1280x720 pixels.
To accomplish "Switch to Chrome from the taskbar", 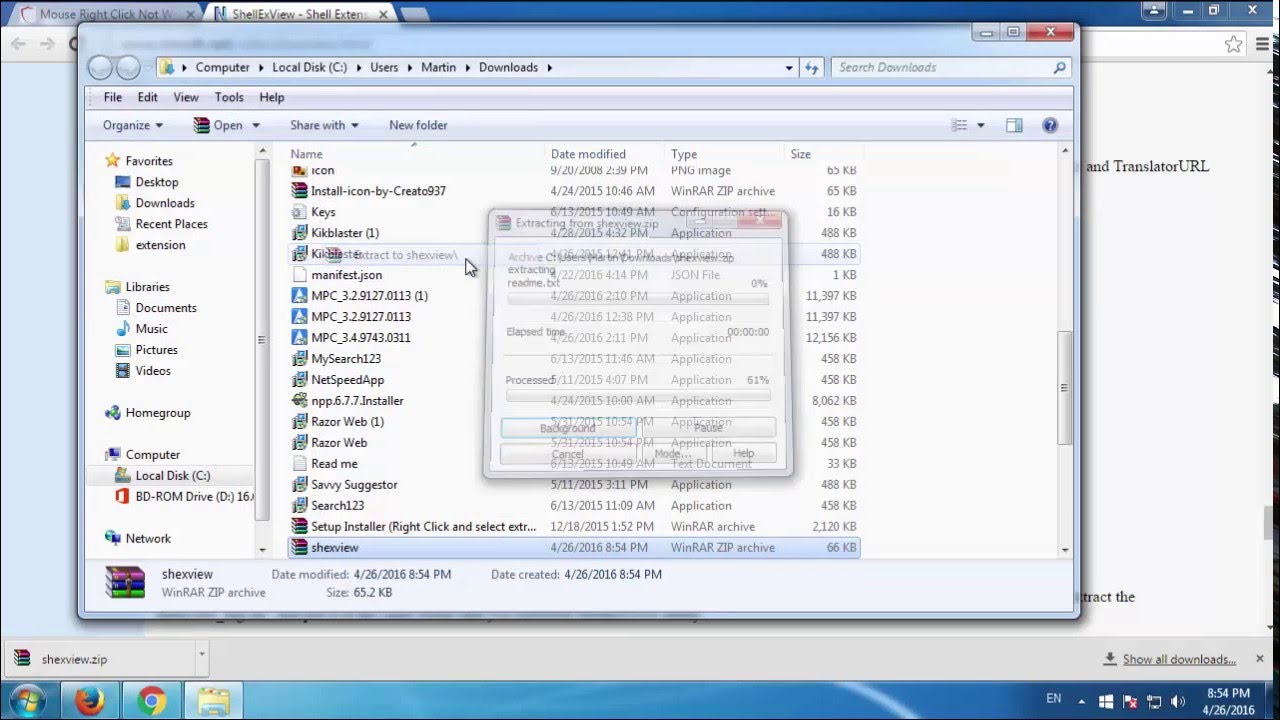I will coord(152,701).
